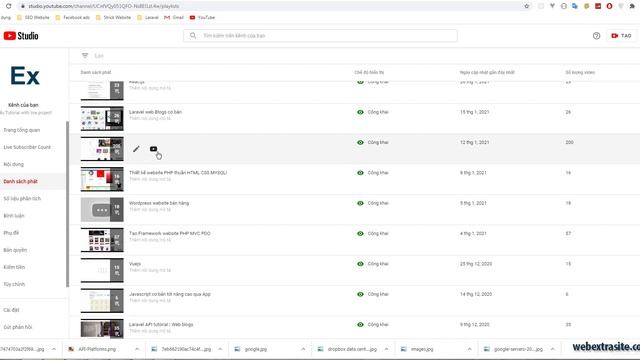Viewport: 640px width, 360px height.
Task: Click the sidebar vertical scrollbar
Action: click(67, 204)
